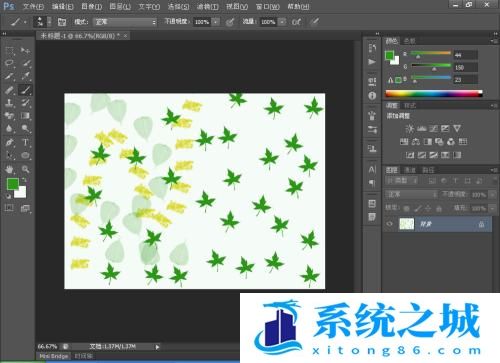Open the History panel icon in dock
The width and height of the screenshot is (500, 363).
372,48
